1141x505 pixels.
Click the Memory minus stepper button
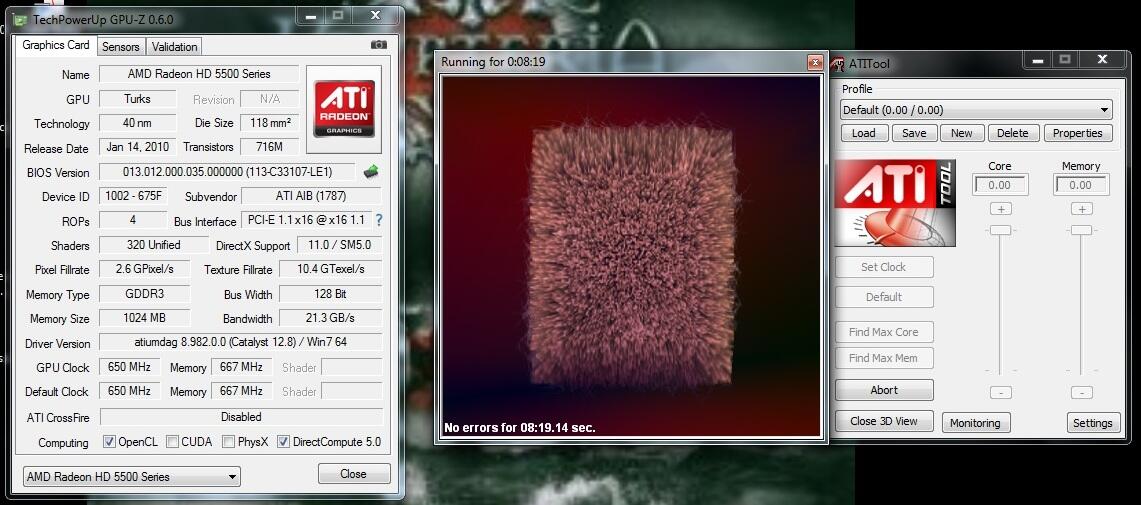(x=1081, y=393)
